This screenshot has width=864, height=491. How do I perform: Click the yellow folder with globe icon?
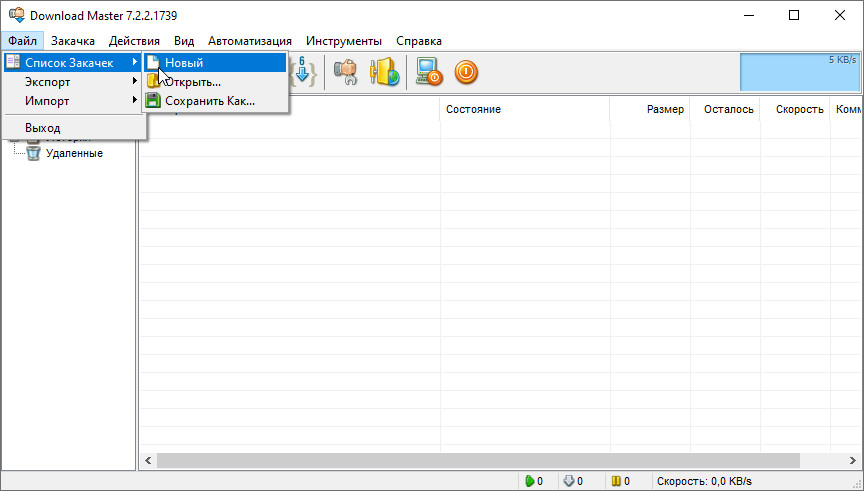(x=386, y=72)
